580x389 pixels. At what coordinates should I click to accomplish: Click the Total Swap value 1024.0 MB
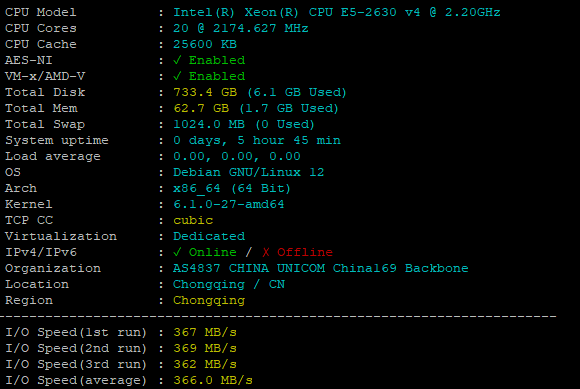coord(209,124)
